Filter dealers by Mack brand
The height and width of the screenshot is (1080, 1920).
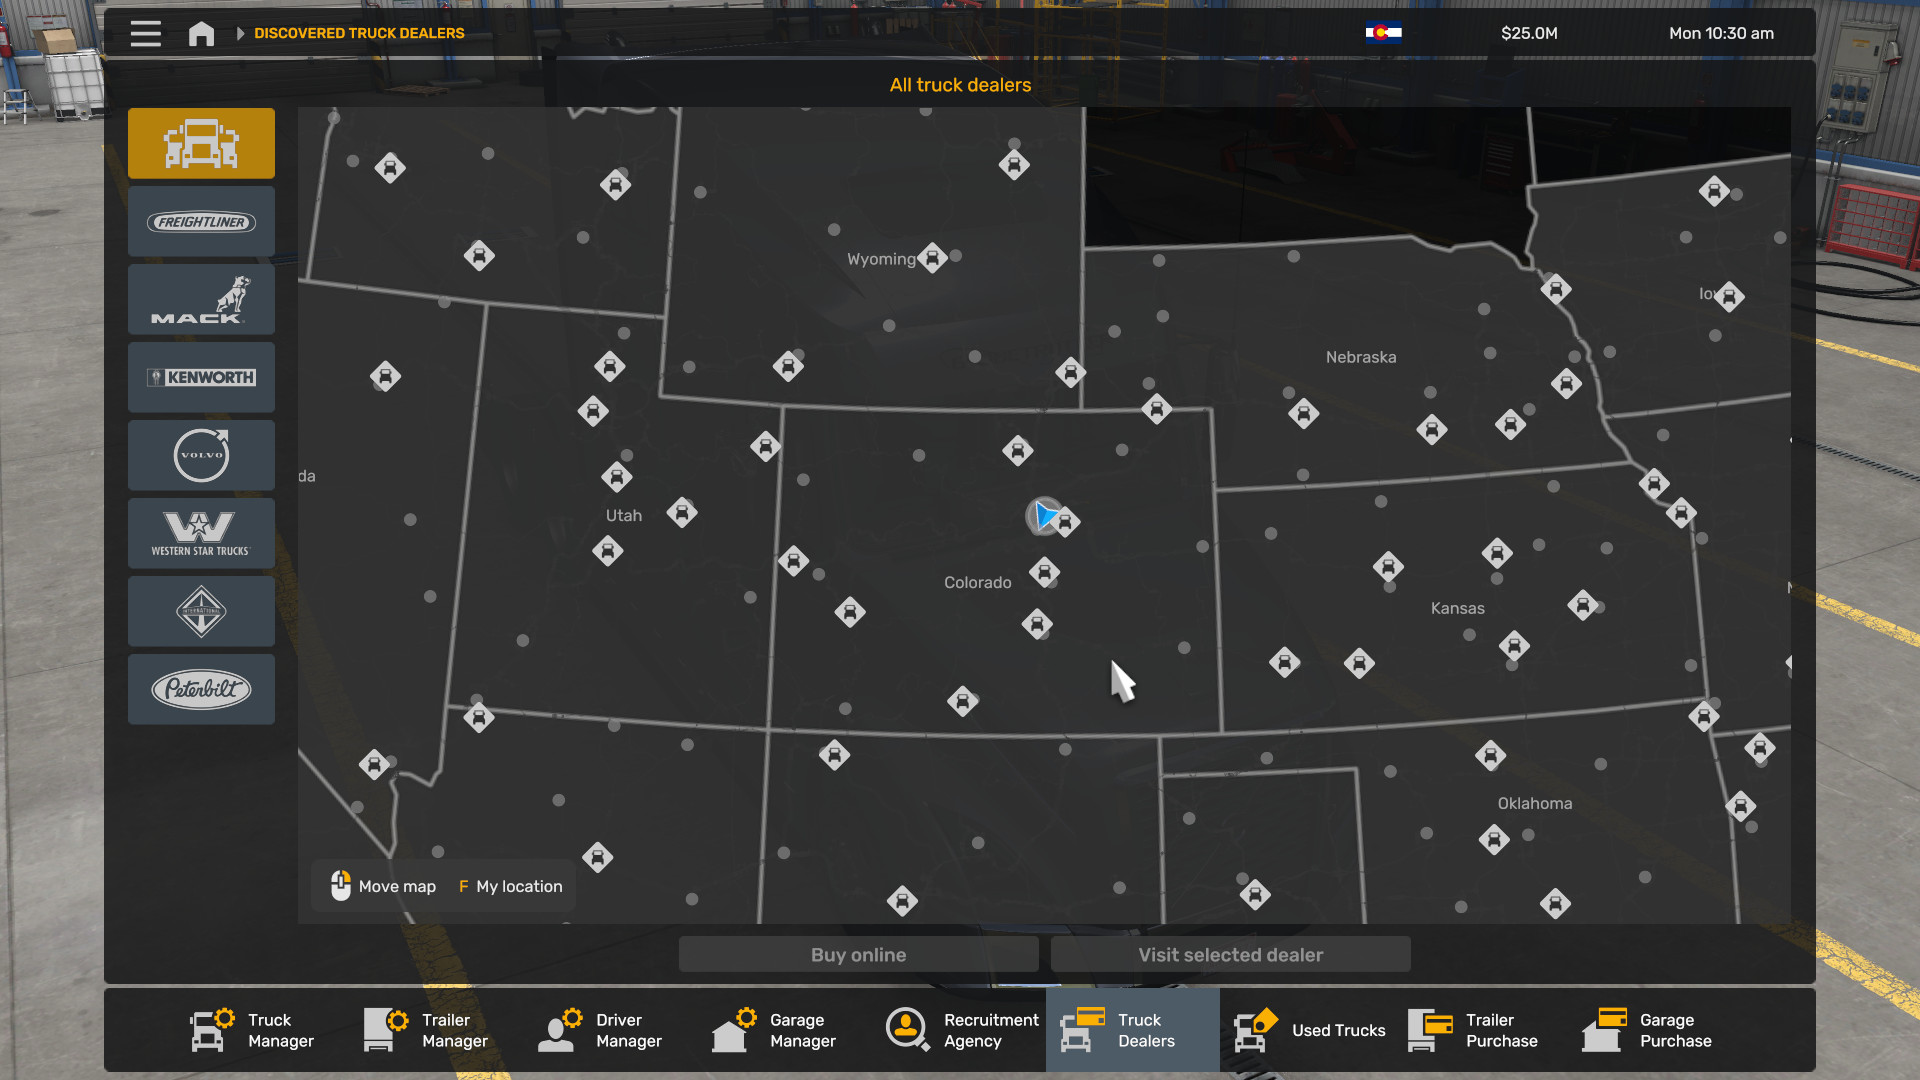pos(201,300)
